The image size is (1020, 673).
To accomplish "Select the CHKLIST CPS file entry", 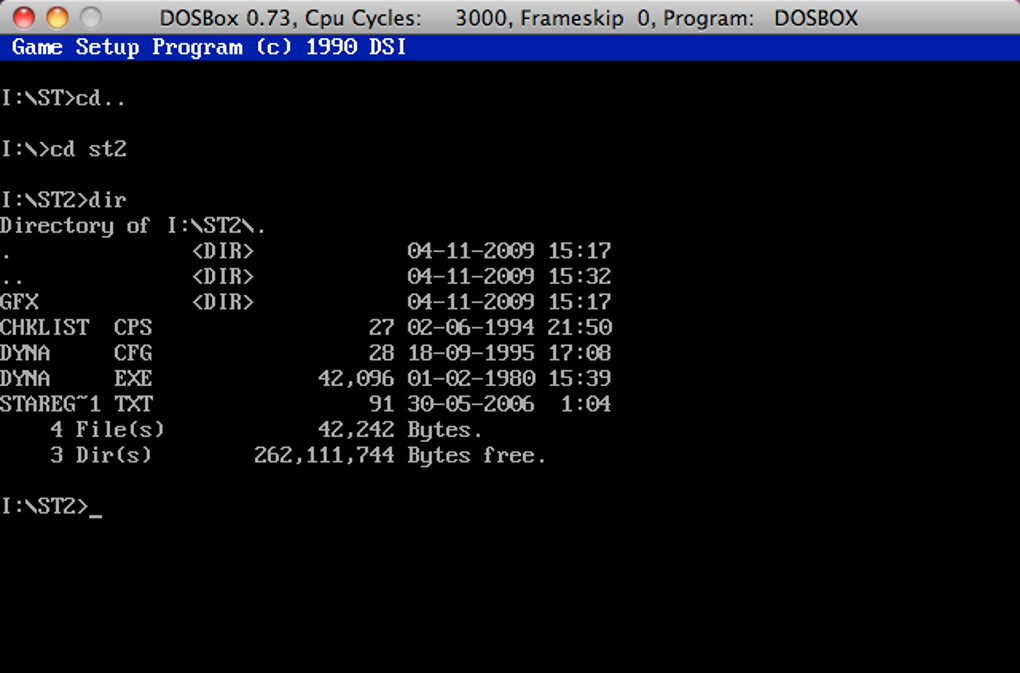I will point(306,327).
